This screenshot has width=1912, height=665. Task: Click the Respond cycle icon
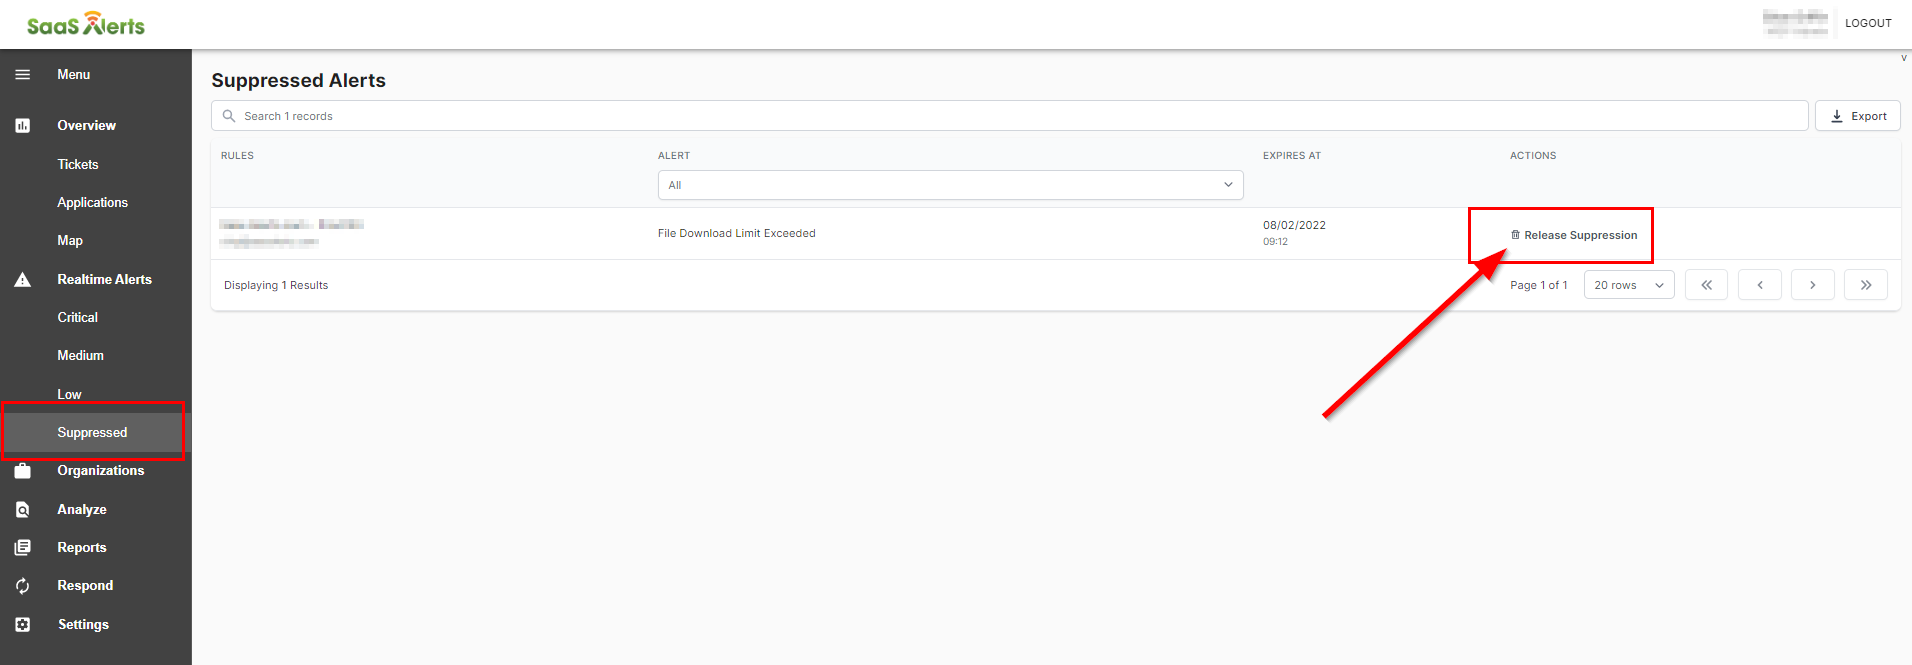pyautogui.click(x=22, y=586)
